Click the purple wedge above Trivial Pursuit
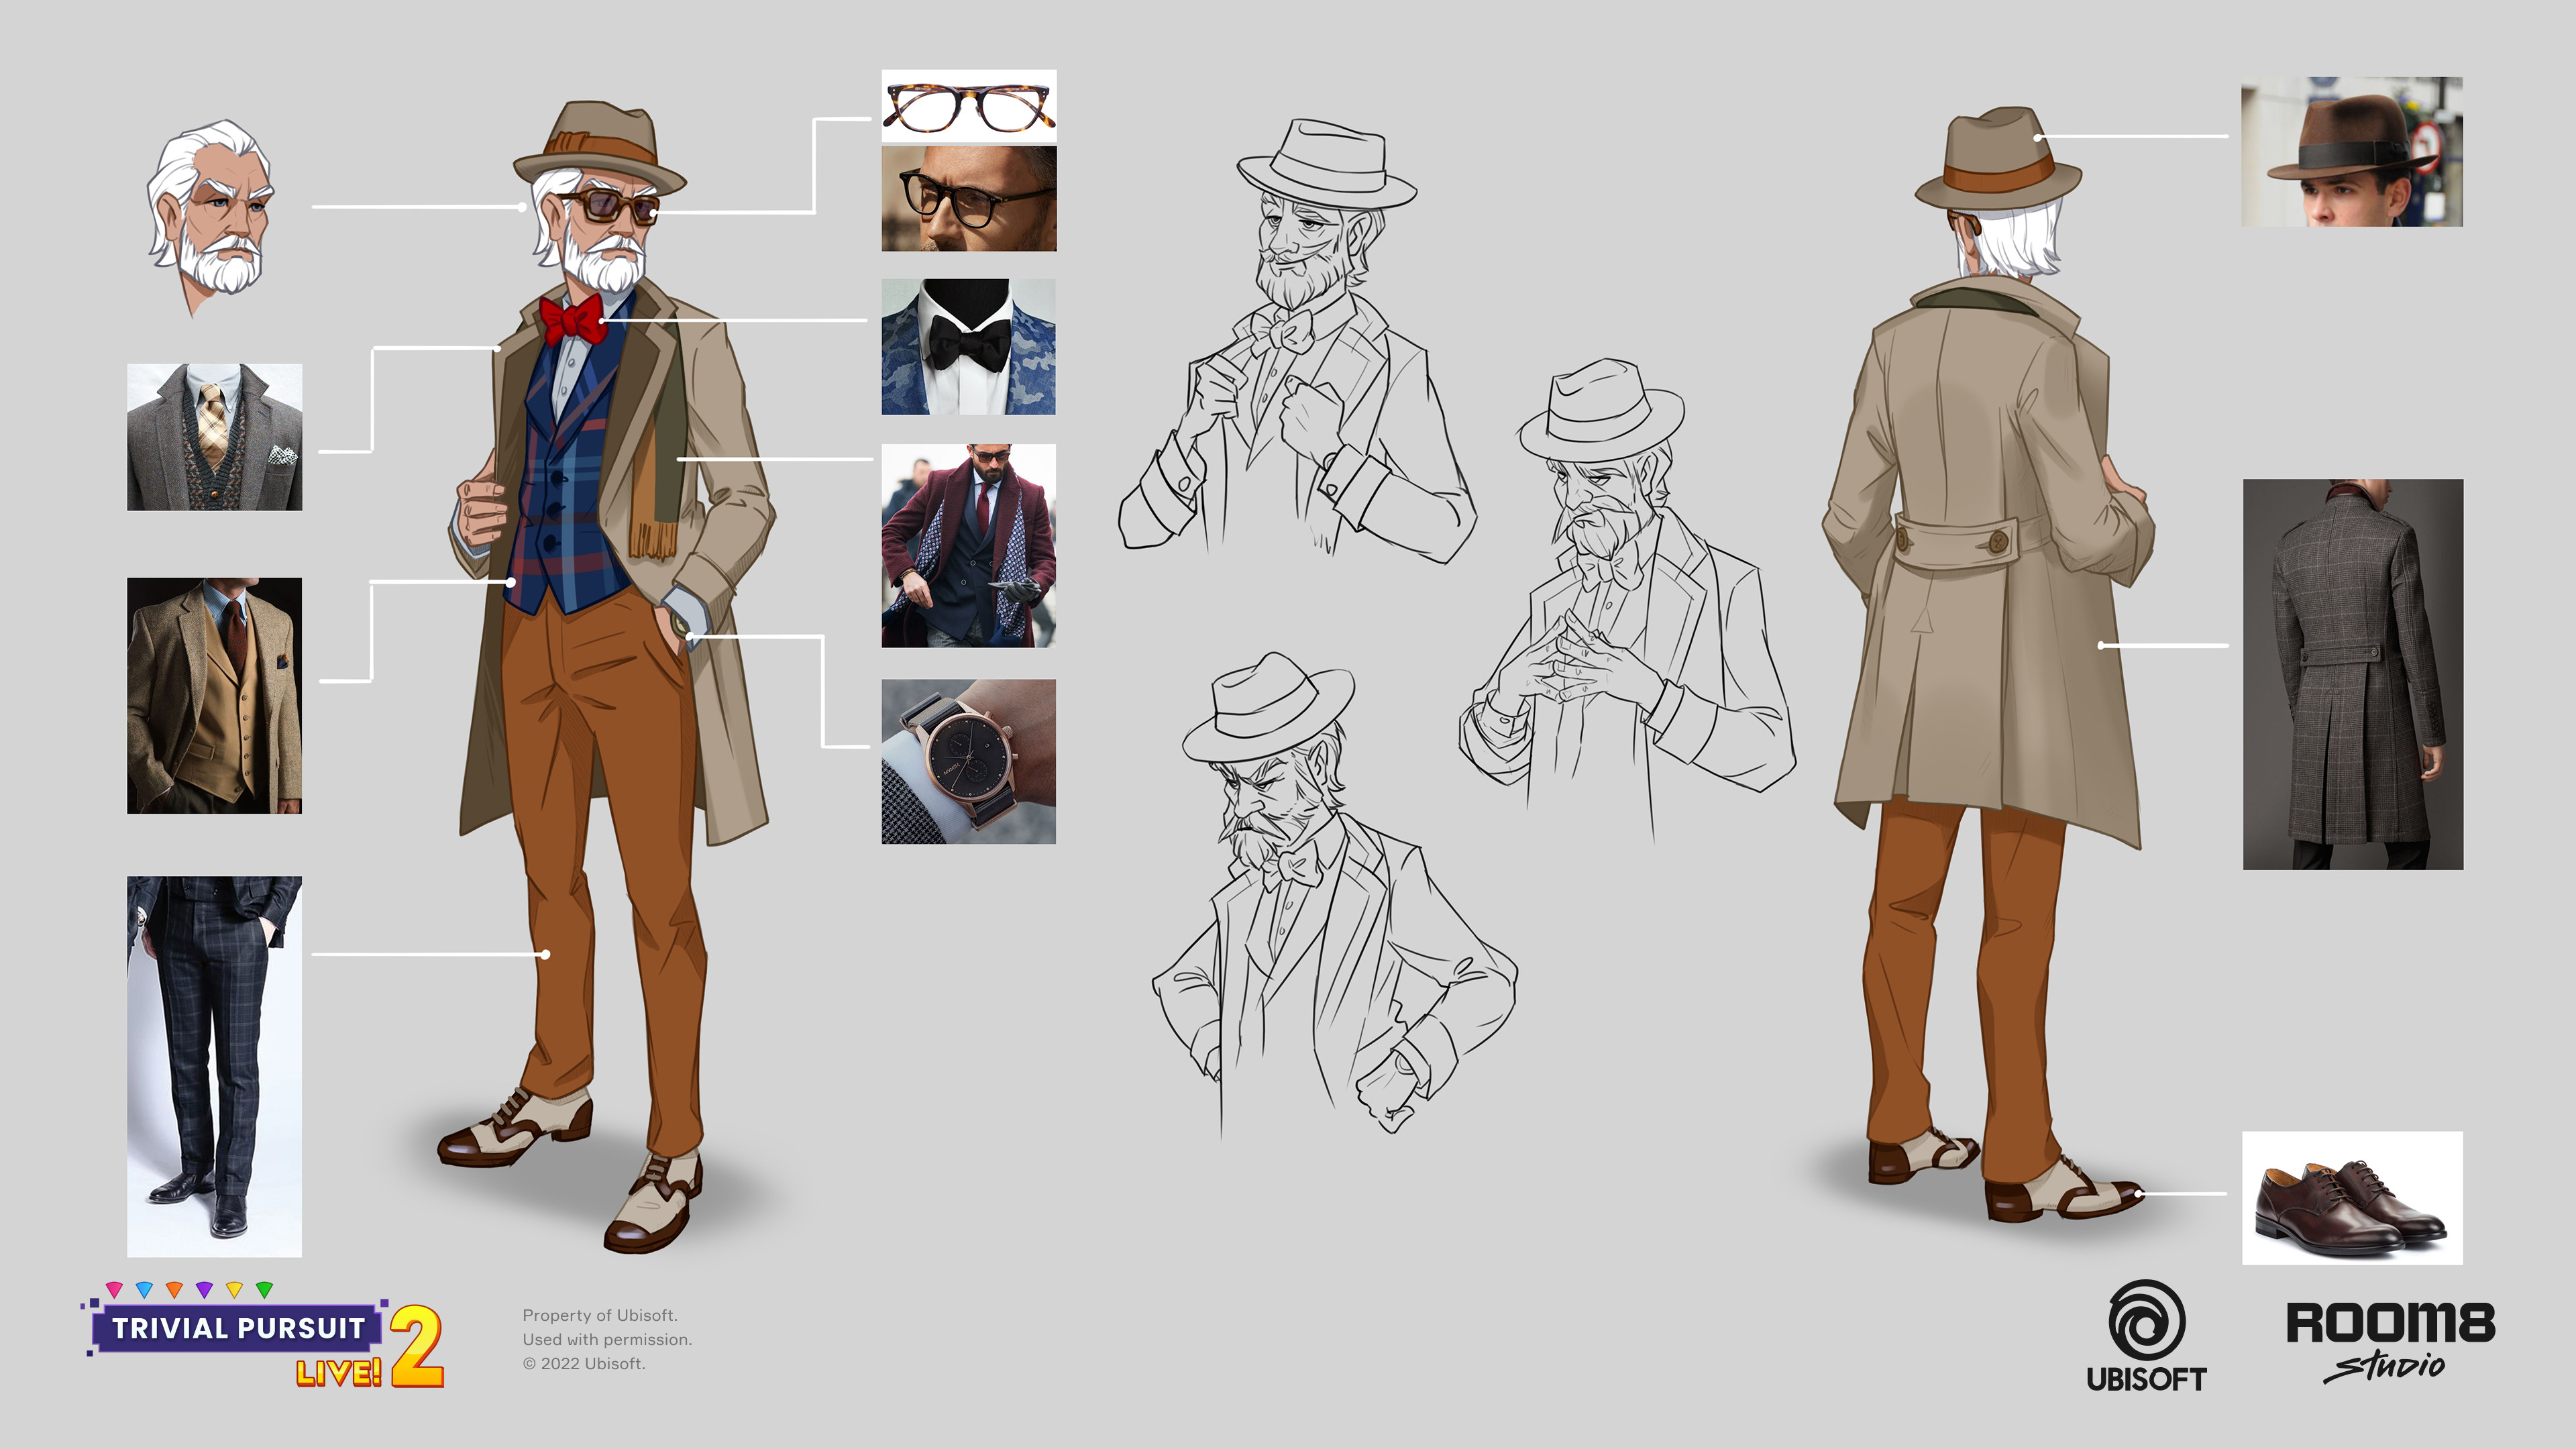 pos(204,1289)
